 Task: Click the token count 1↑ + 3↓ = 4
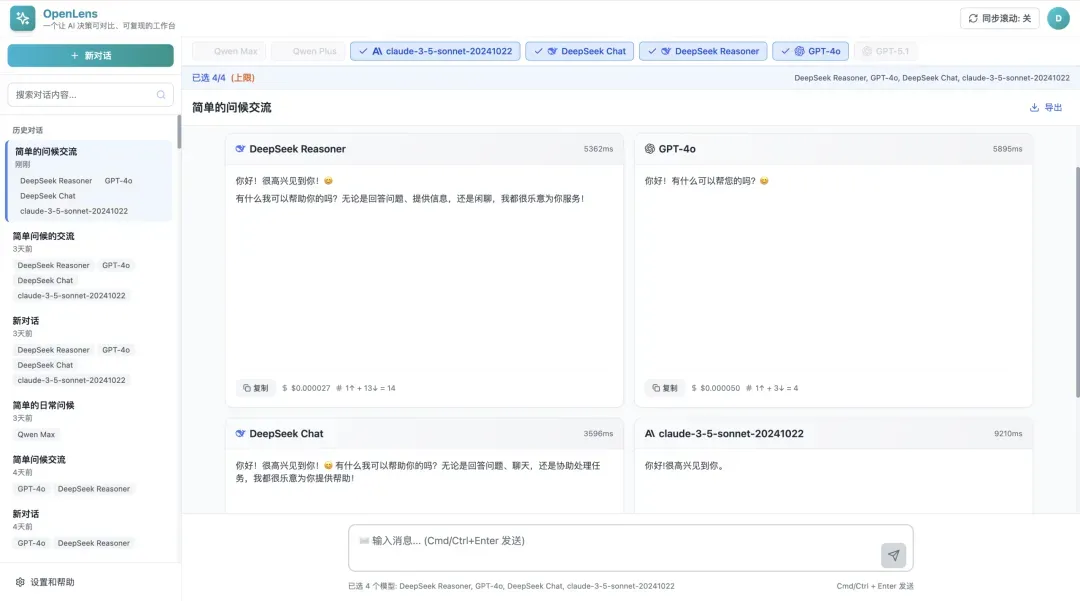772,388
